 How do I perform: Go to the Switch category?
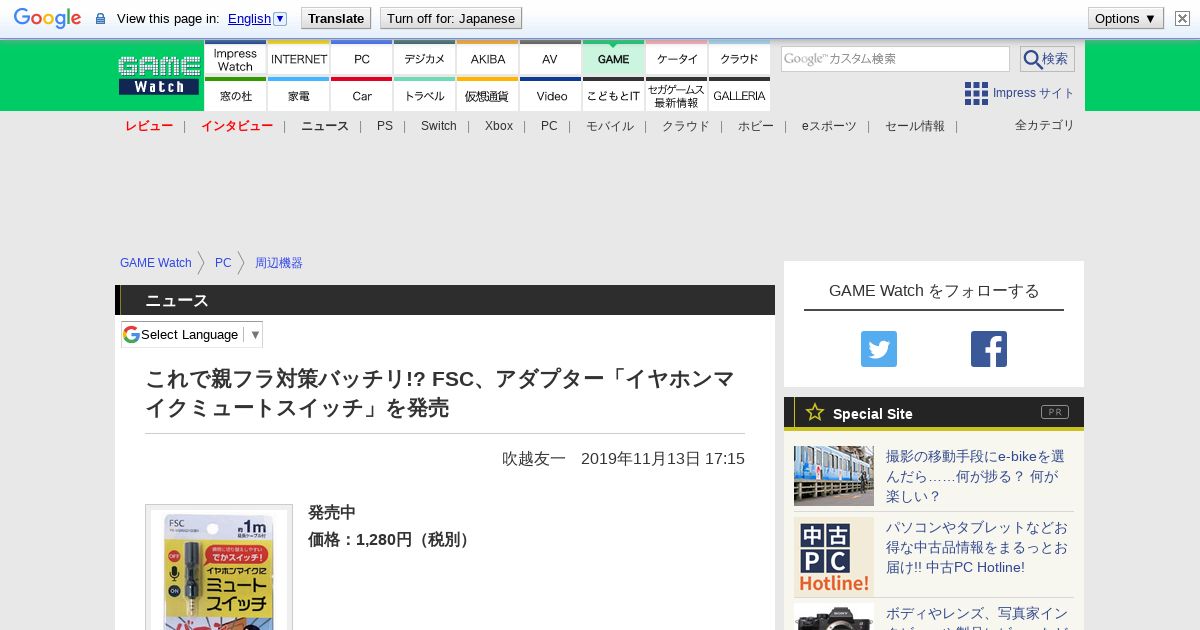(438, 126)
